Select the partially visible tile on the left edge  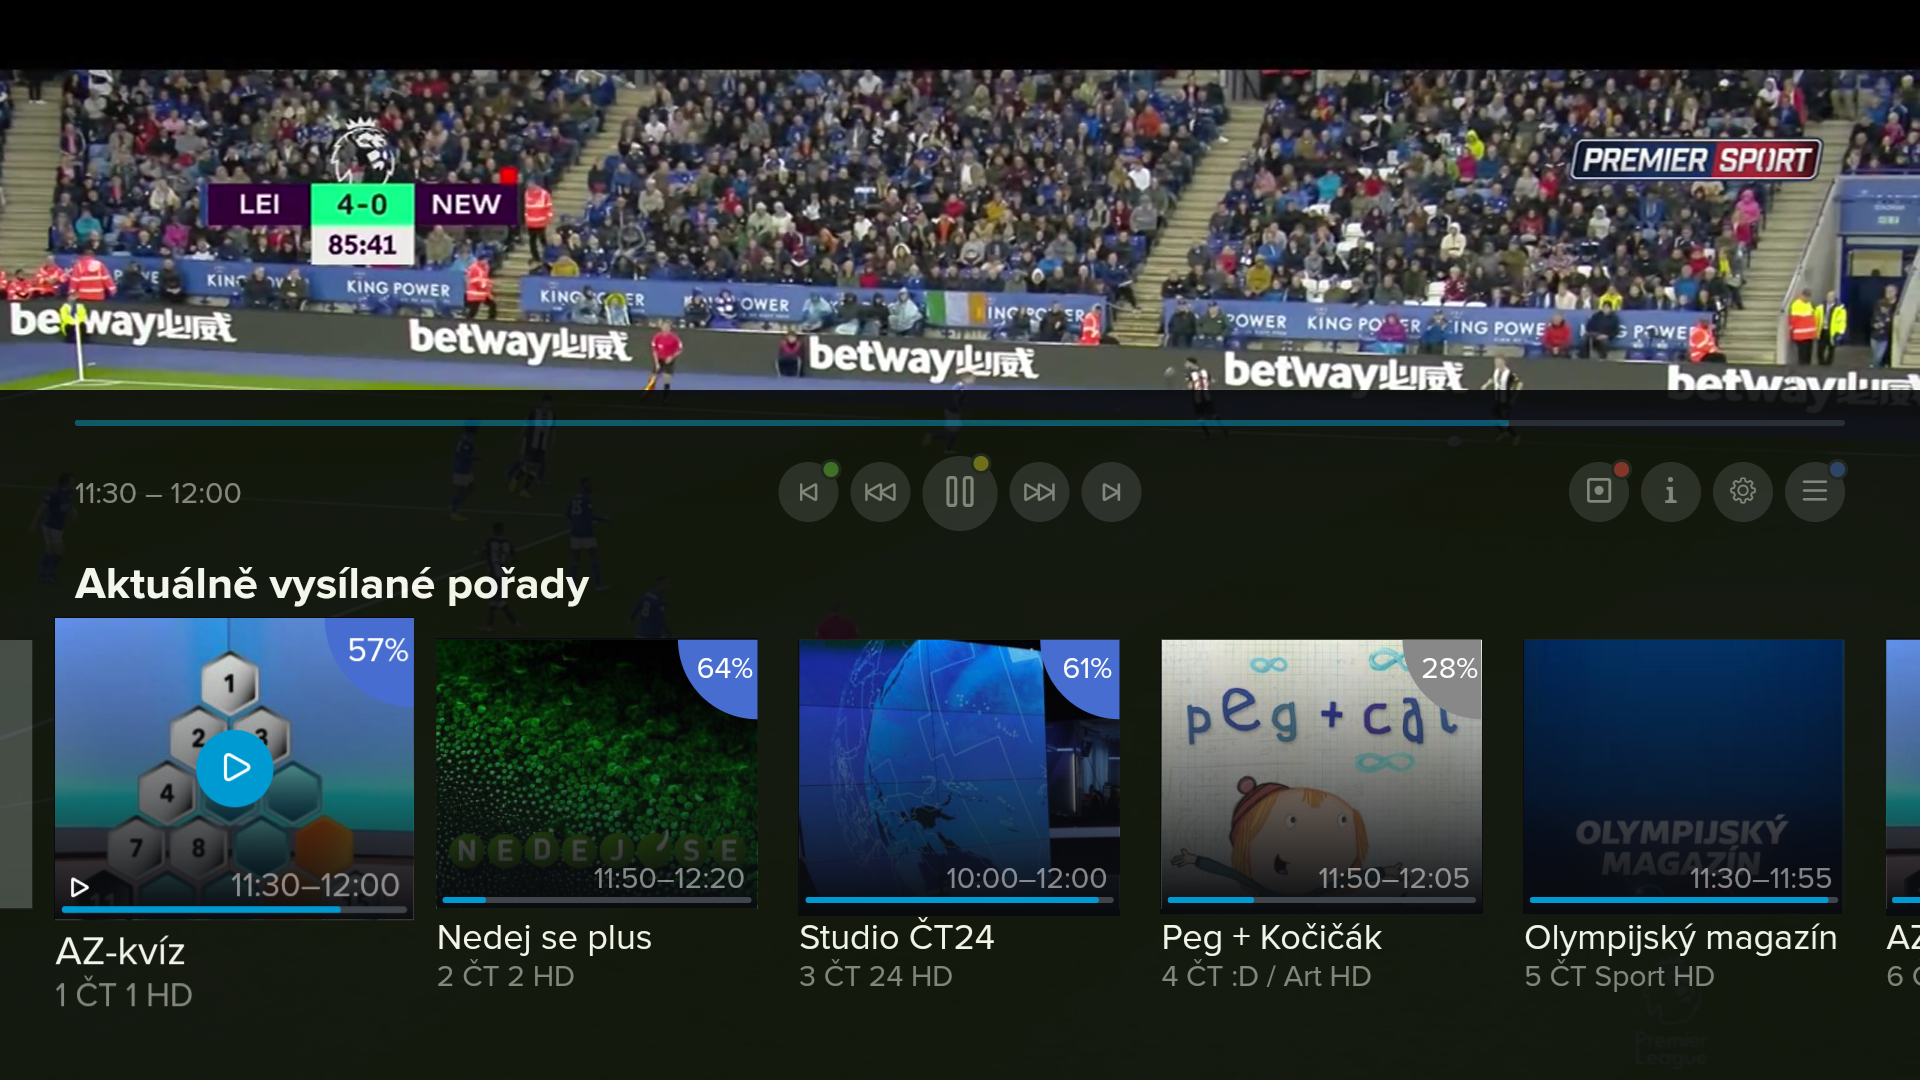pos(16,775)
